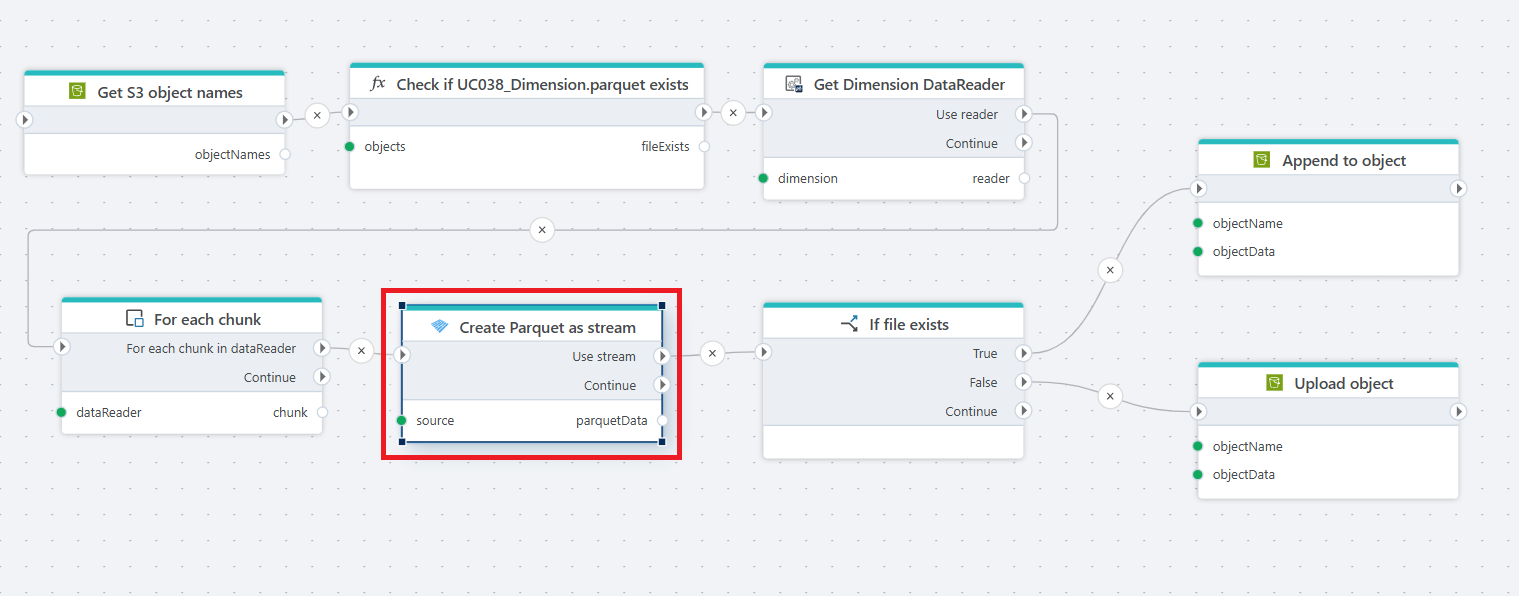This screenshot has width=1519, height=596.
Task: Remove link from True to Append to object
Action: point(1109,270)
